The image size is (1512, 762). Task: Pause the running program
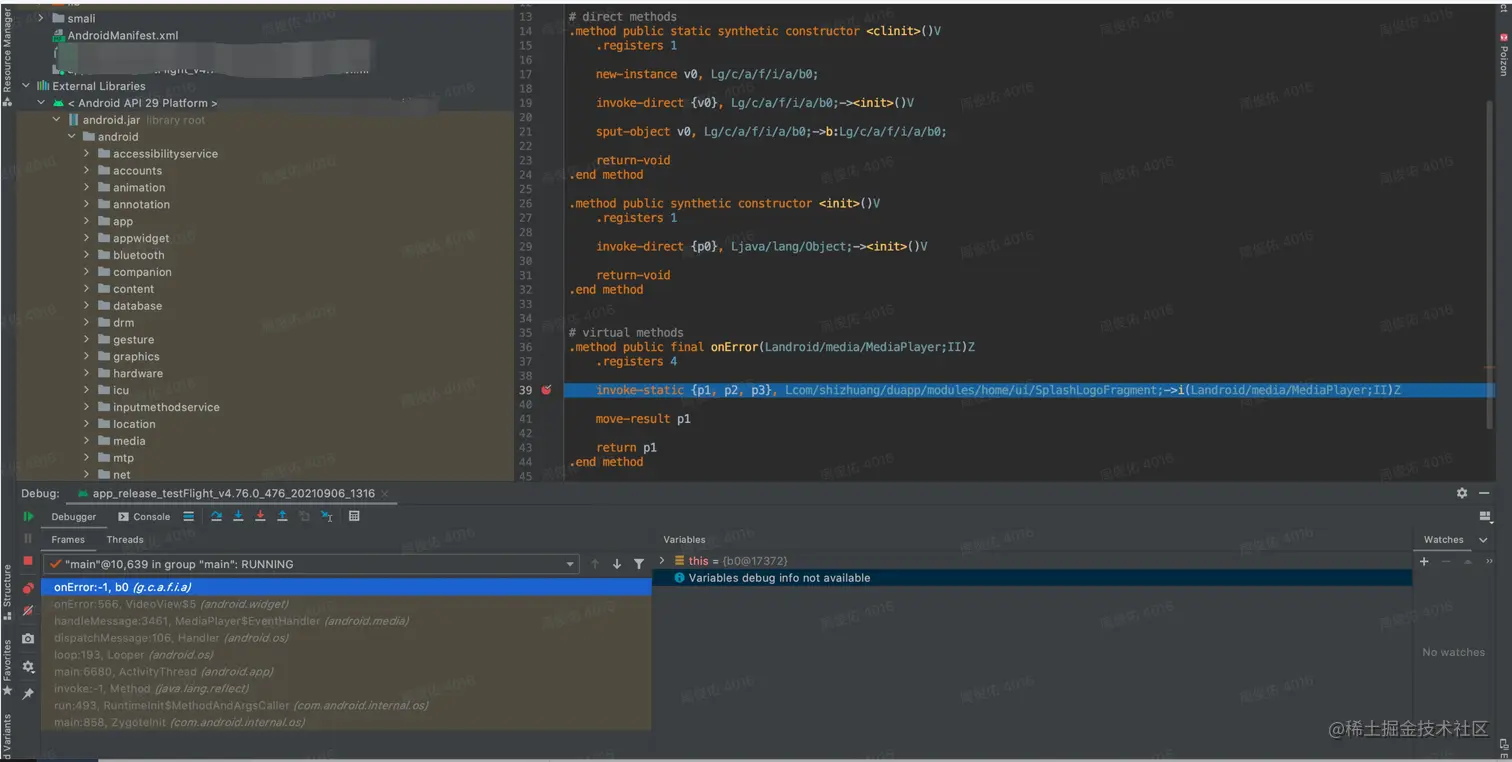(28, 539)
